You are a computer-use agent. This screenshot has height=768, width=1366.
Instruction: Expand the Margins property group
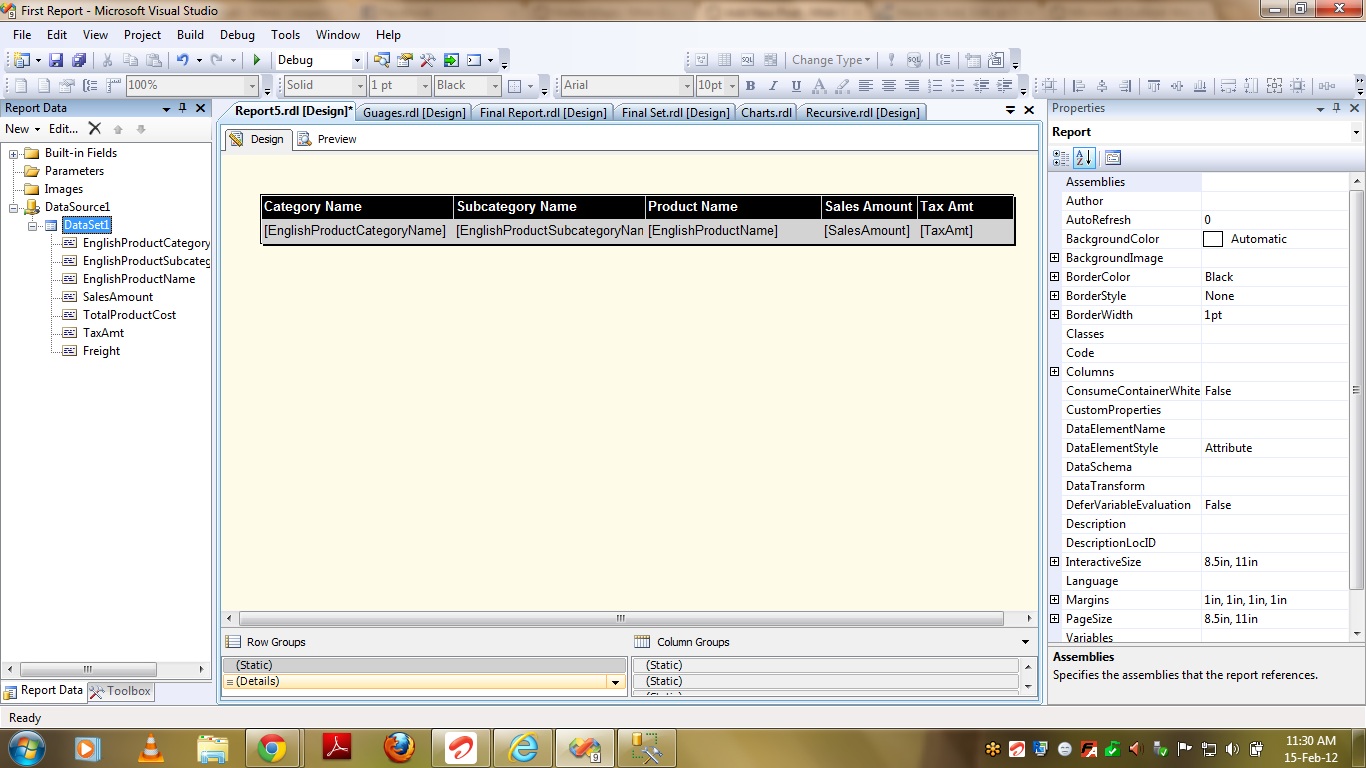1055,600
